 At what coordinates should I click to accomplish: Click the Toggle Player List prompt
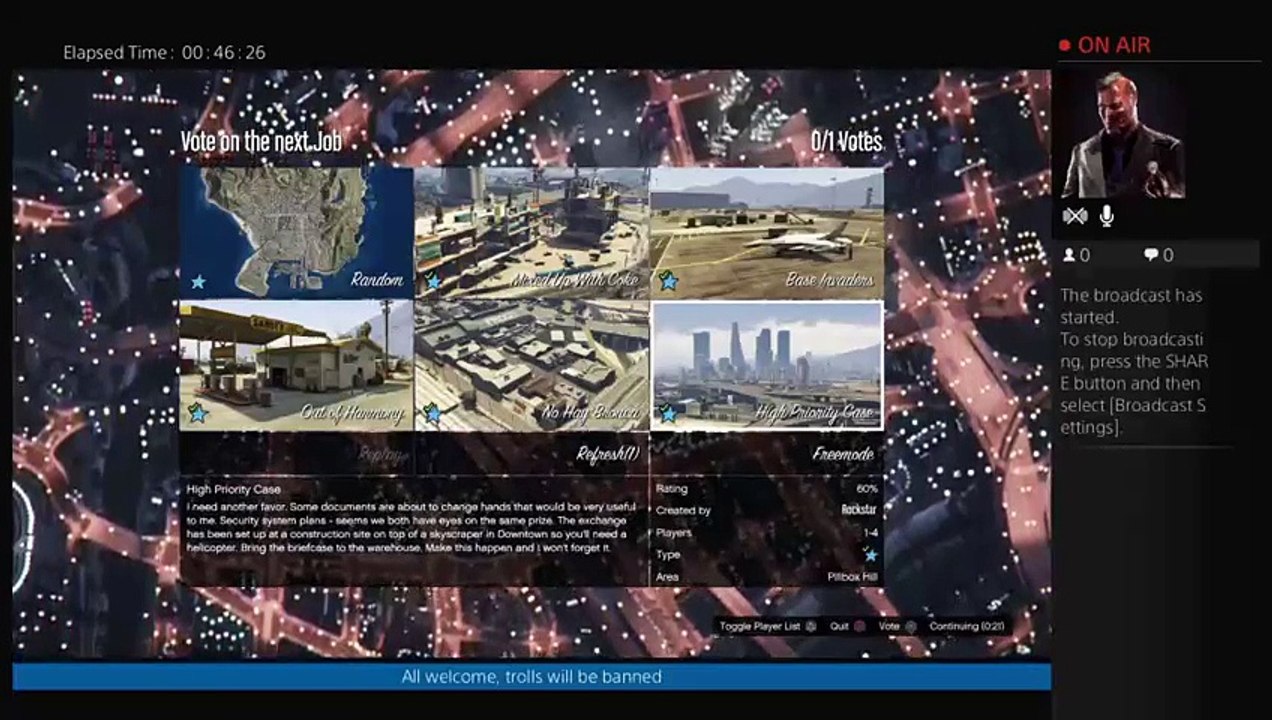tap(768, 626)
